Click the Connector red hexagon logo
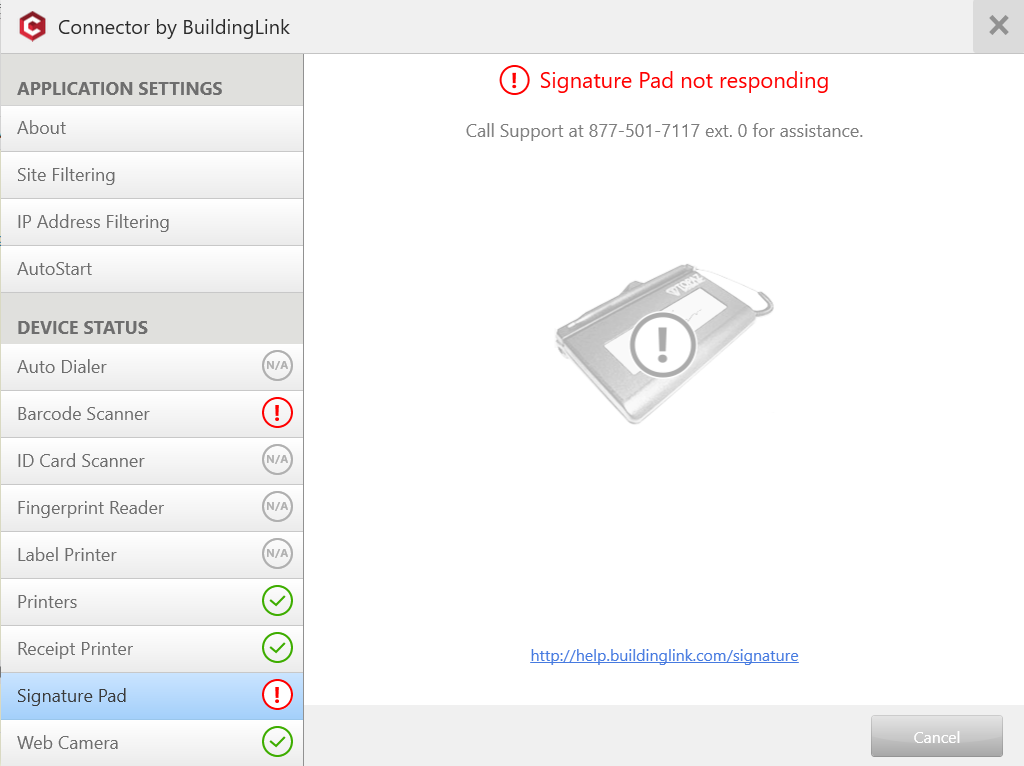The width and height of the screenshot is (1024, 766). click(x=33, y=27)
